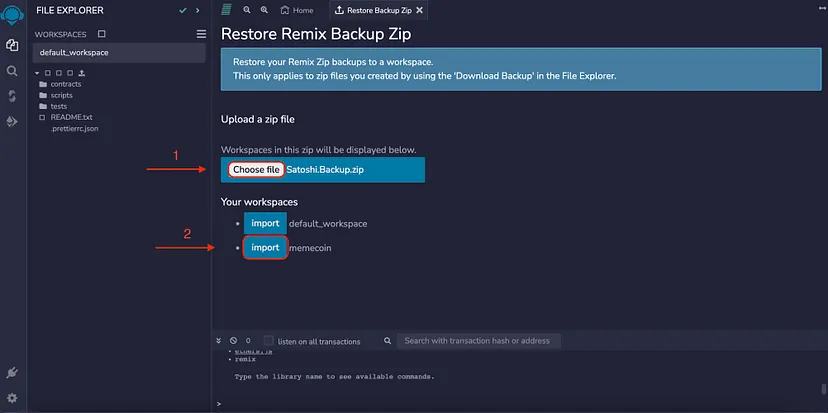Click the Satoshi.Backup.zip file name
This screenshot has height=413, width=828.
[325, 170]
